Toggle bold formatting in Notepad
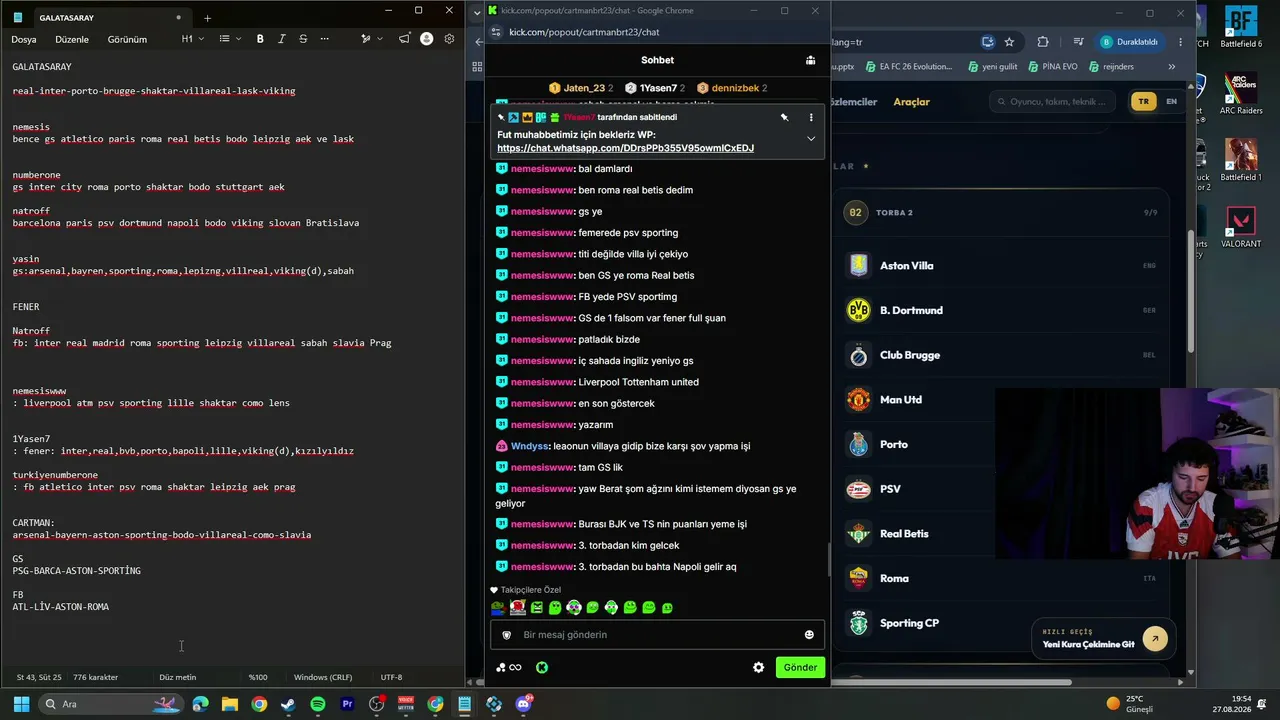Viewport: 1280px width, 720px height. (260, 39)
